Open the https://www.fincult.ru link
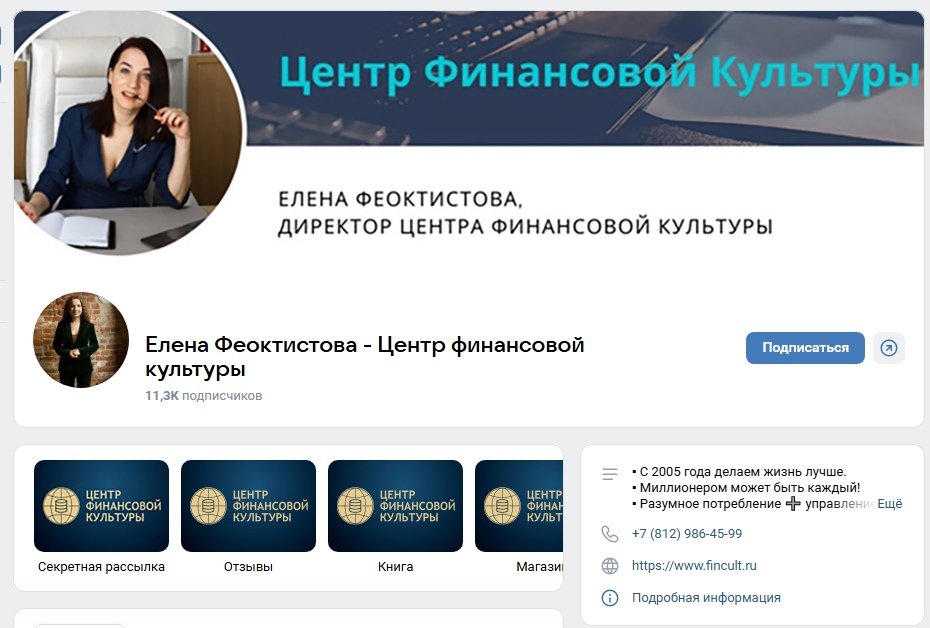The width and height of the screenshot is (930, 628). point(694,566)
